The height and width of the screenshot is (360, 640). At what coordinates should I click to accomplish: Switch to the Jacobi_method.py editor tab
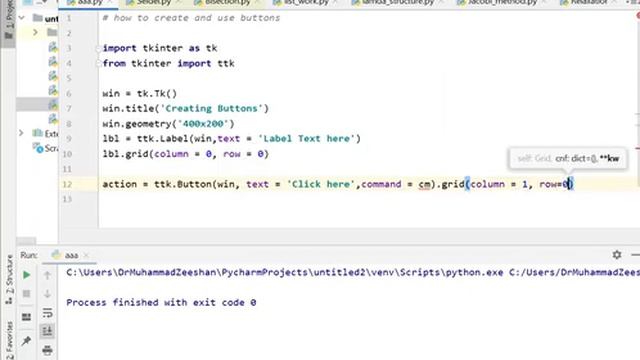coord(502,3)
